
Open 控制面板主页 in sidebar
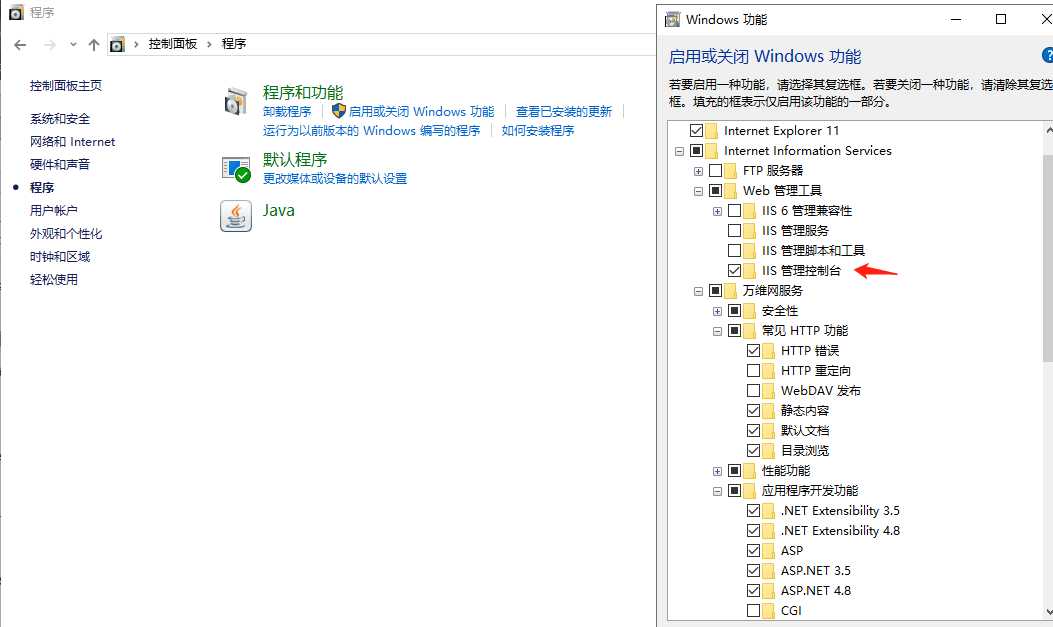(66, 85)
